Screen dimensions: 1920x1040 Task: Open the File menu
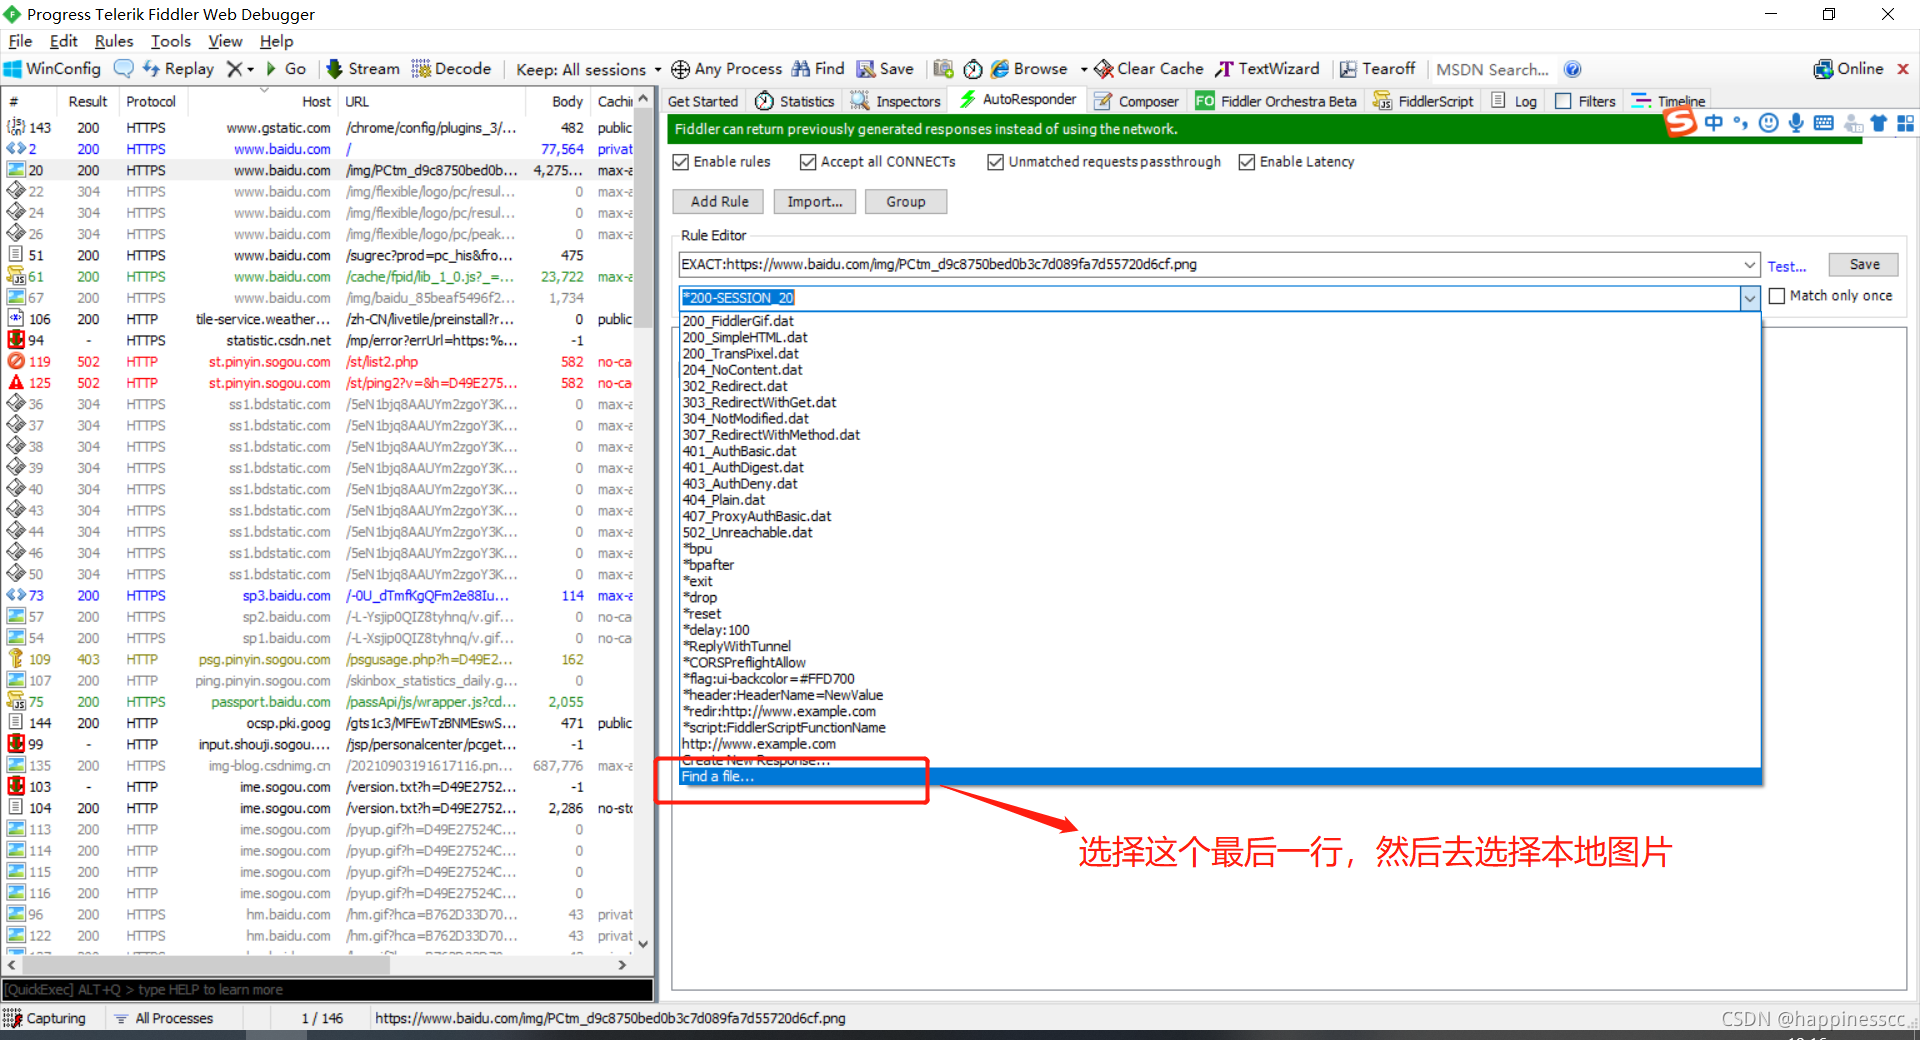click(x=20, y=41)
